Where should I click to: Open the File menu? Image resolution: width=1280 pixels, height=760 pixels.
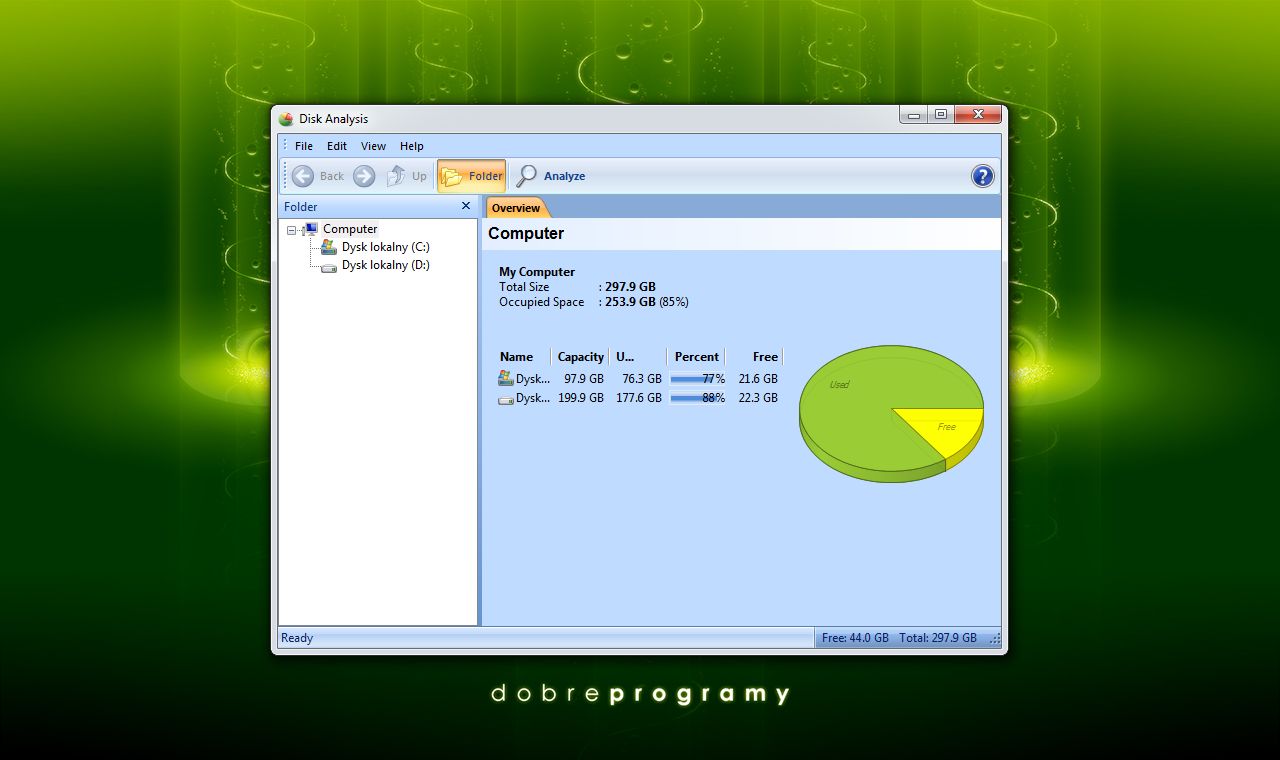(x=304, y=146)
